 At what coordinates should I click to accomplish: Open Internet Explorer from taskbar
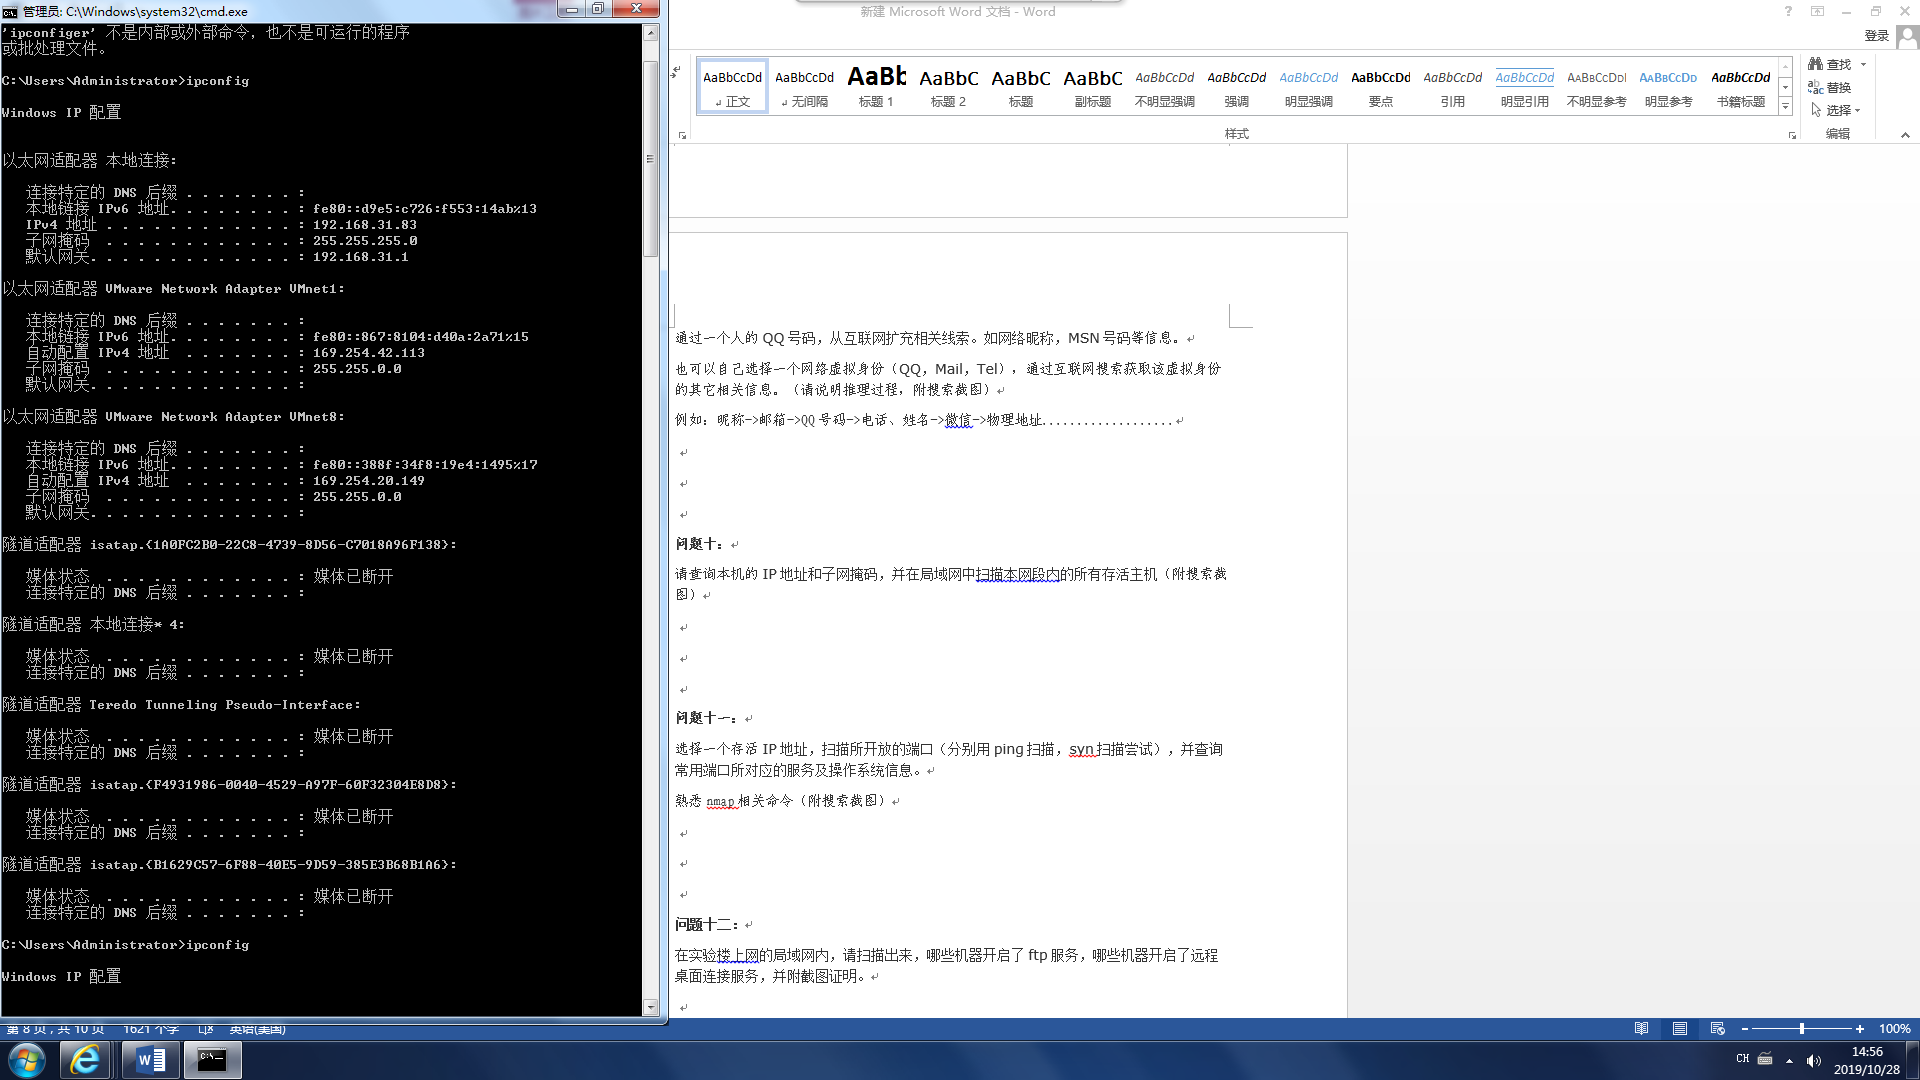(x=85, y=1060)
